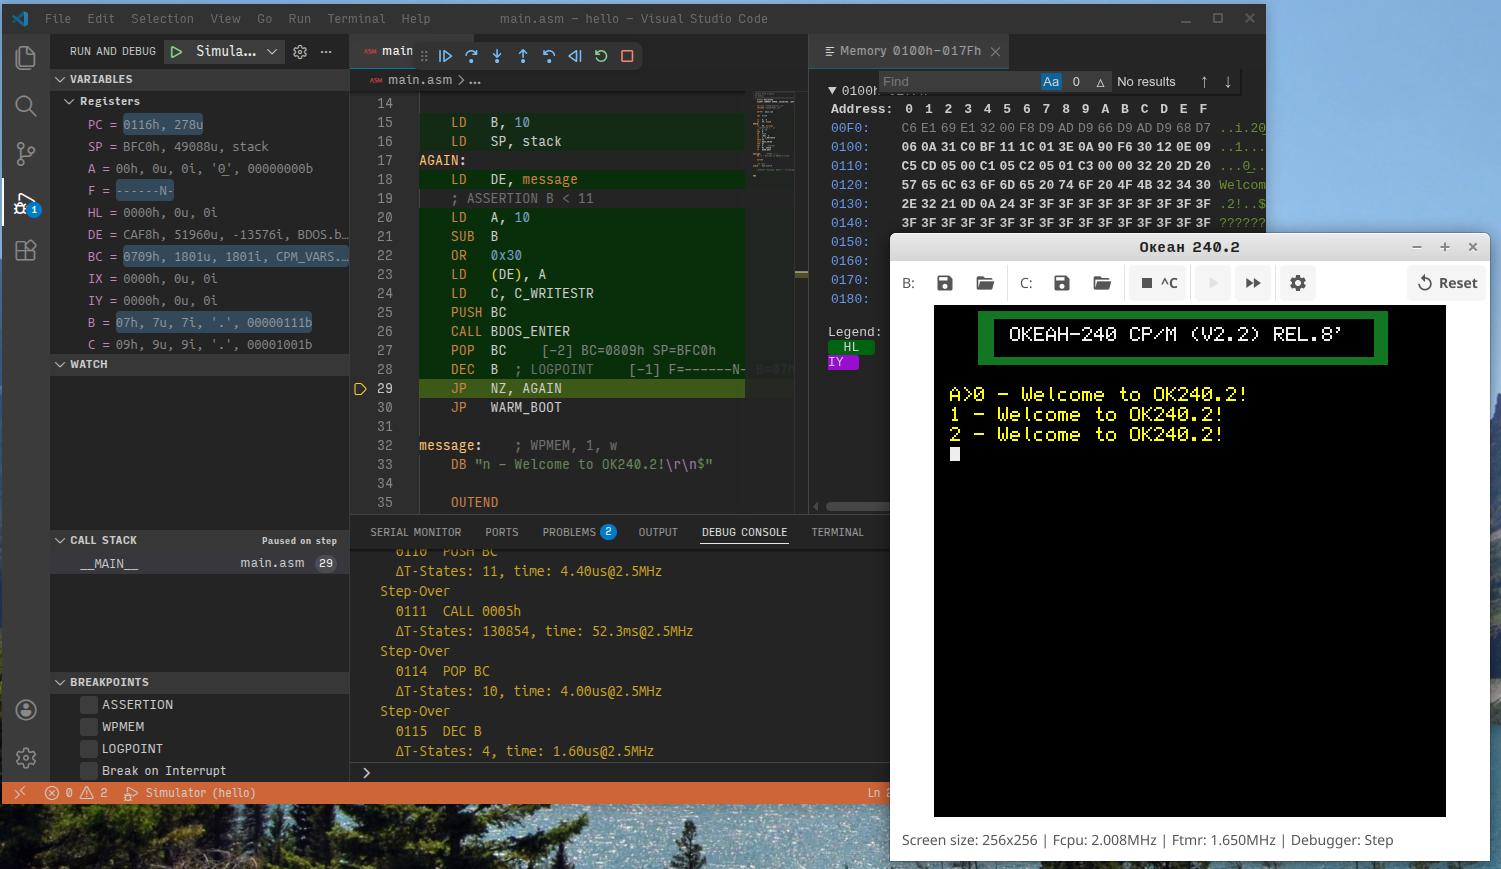This screenshot has height=869, width=1501.
Task: Open the folder icon for drive C:
Action: (x=1102, y=283)
